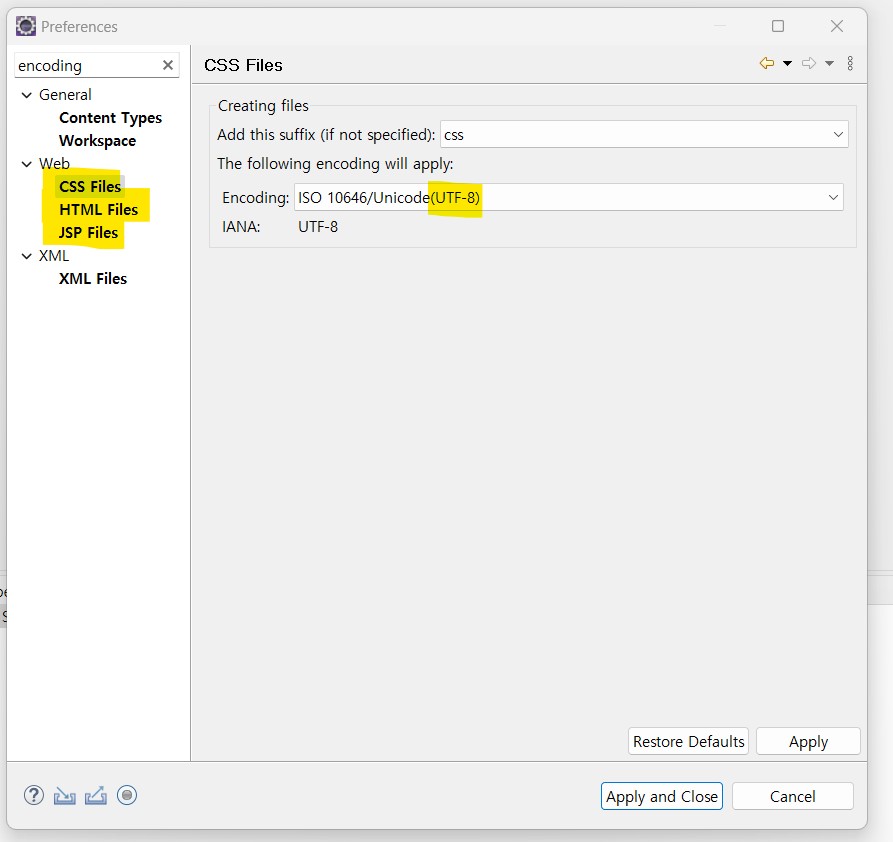Go forward to next preference page
This screenshot has width=893, height=842.
(x=809, y=63)
